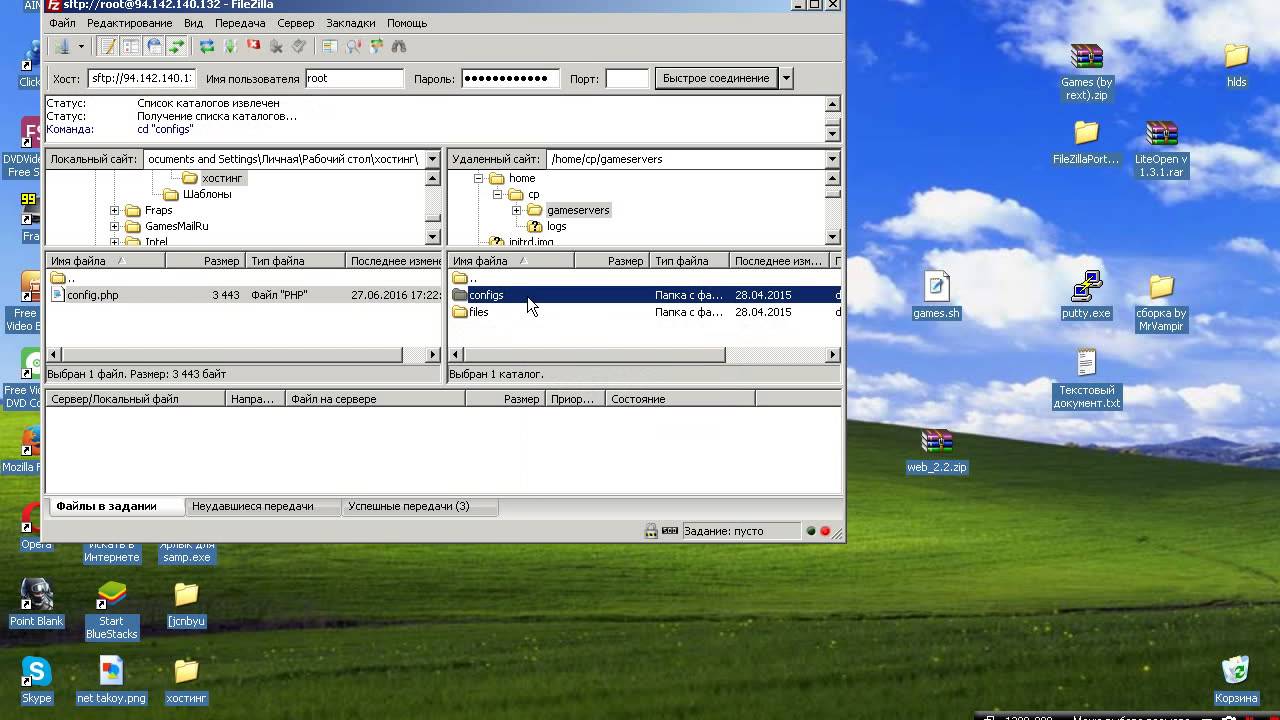Expand the gameservers folder in remote tree
Screen dimensions: 1280x720
516,210
